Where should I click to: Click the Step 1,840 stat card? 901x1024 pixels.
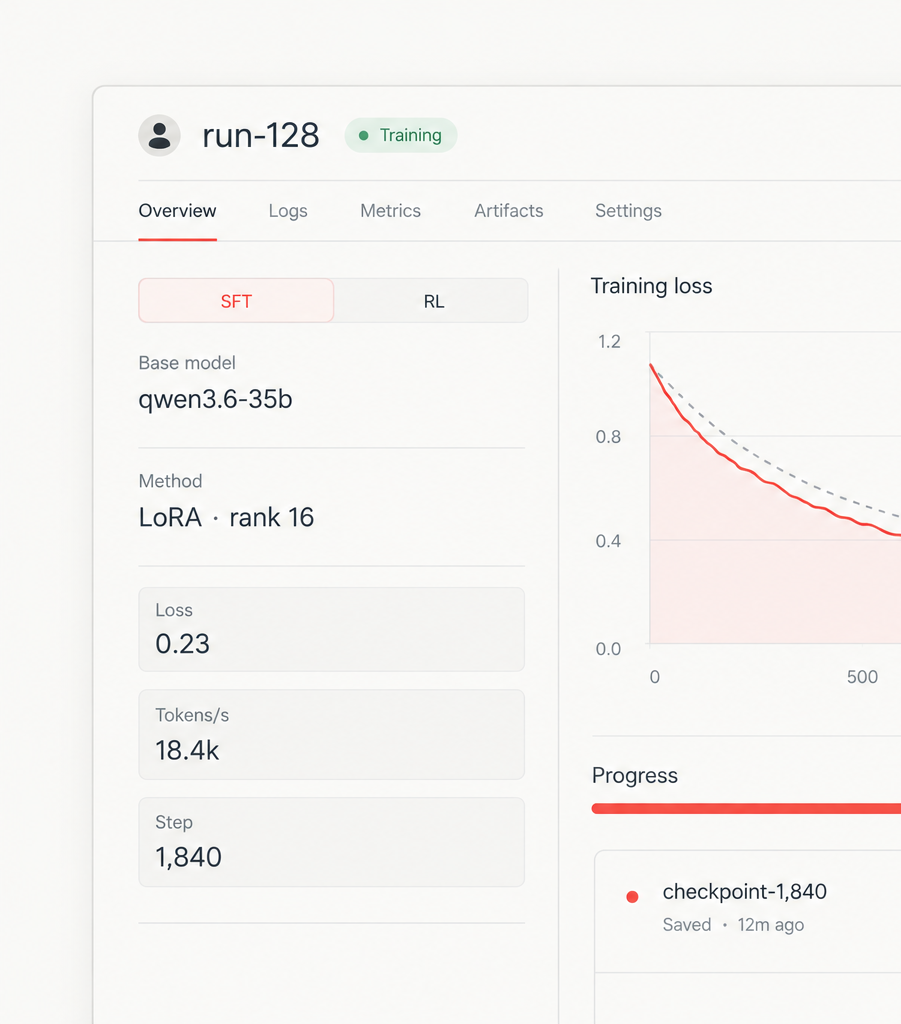click(x=332, y=842)
